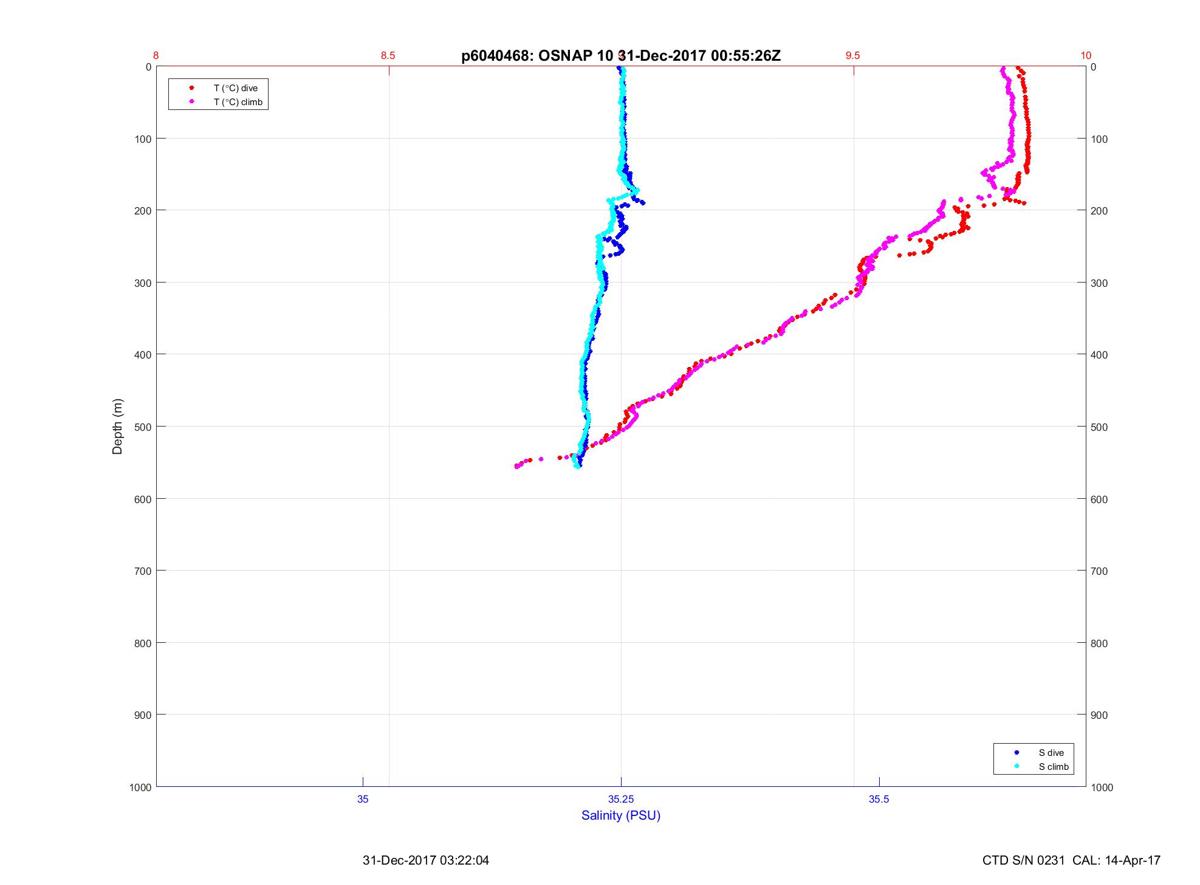This screenshot has width=1200, height=885.
Task: Click the red 8.5 temperature tick label
Action: pos(388,56)
